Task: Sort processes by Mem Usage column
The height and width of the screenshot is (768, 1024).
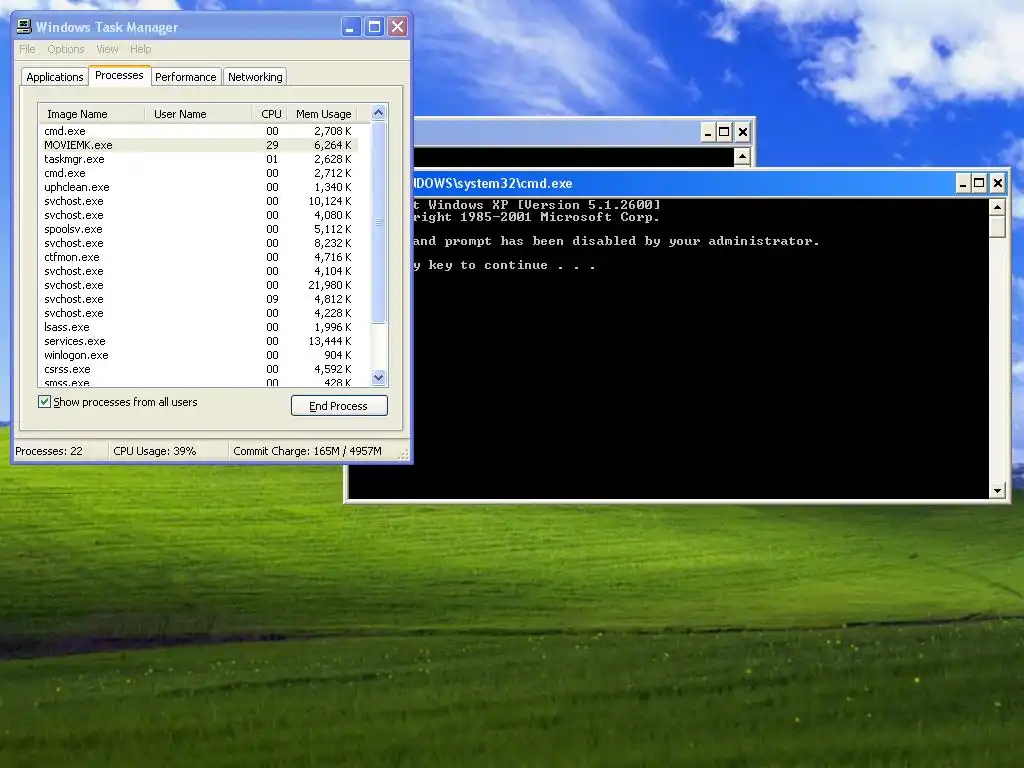Action: [323, 114]
